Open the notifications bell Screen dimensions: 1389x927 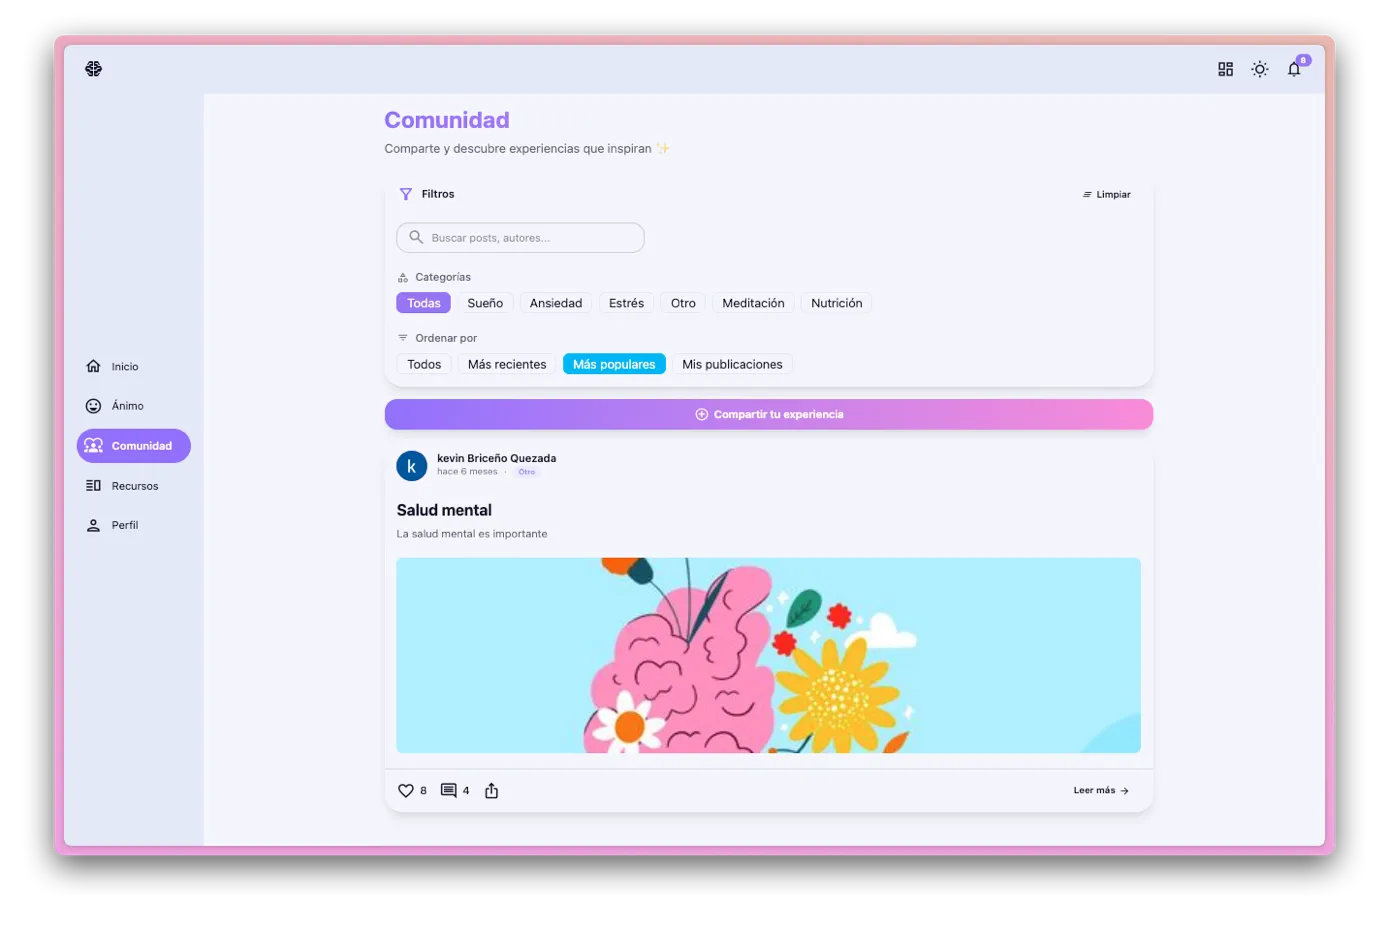(1294, 69)
